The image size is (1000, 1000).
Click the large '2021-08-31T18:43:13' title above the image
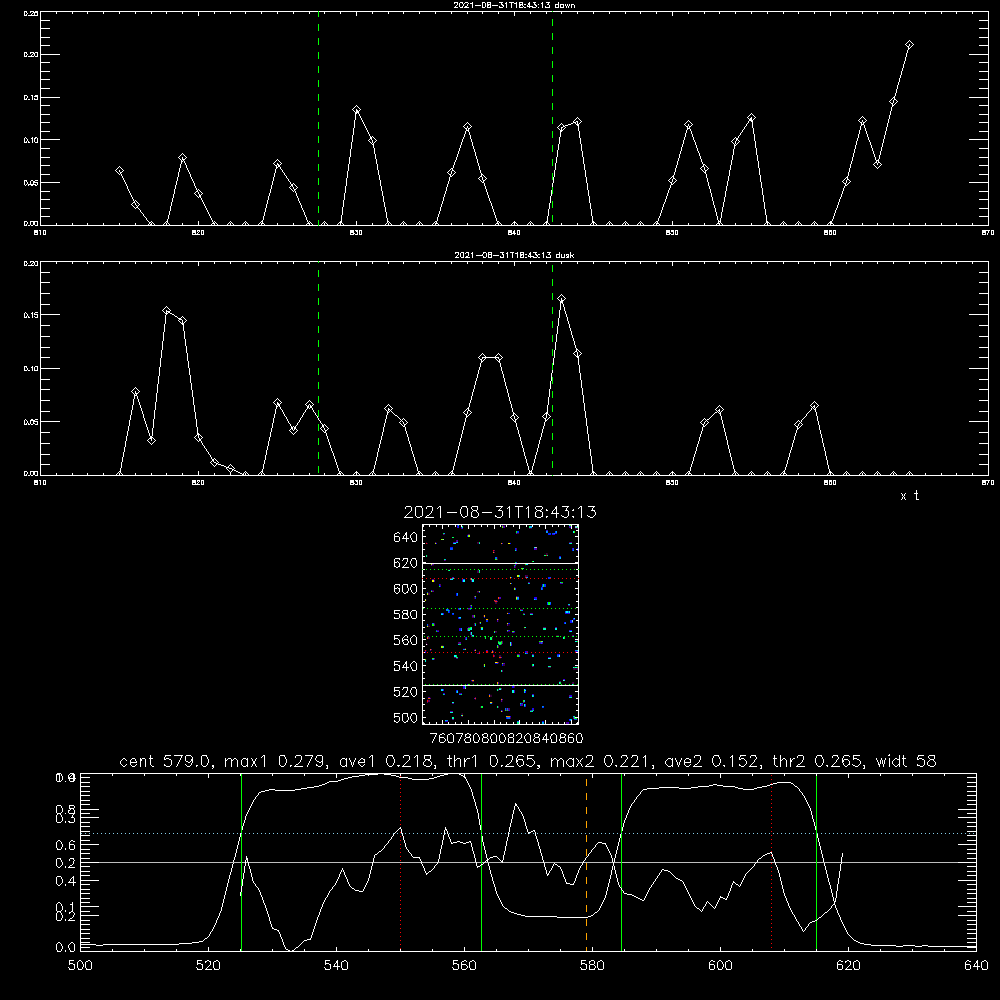tap(500, 512)
